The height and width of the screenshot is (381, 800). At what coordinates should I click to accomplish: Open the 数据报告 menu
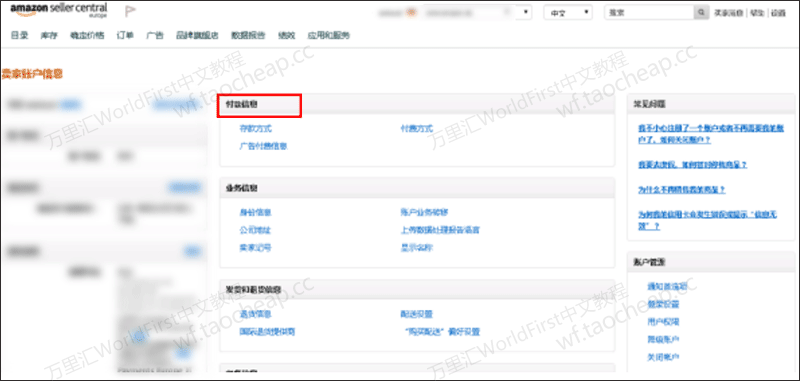pyautogui.click(x=248, y=35)
